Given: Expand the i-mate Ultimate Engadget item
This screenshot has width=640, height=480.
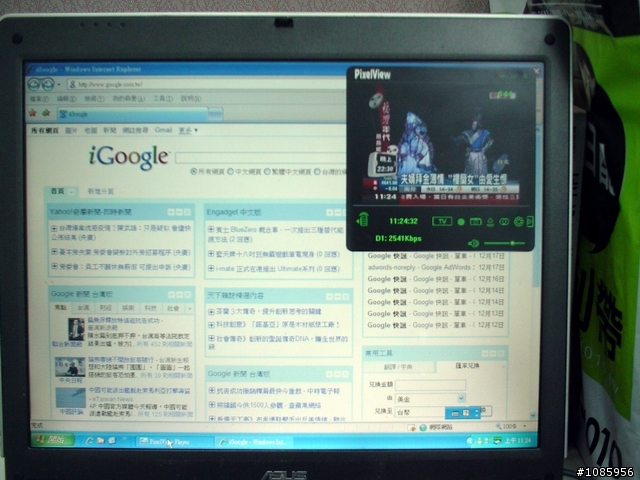Looking at the screenshot, I should 211,268.
